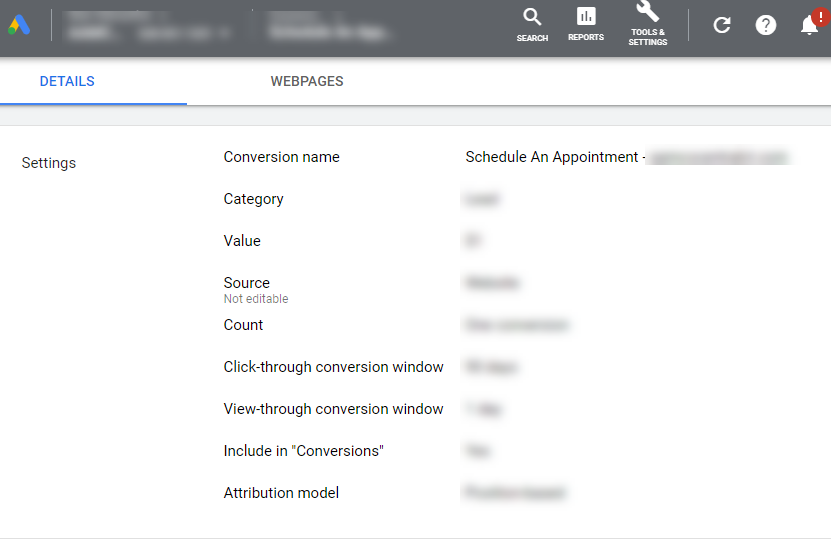Select the Settings section label
This screenshot has height=560, width=831.
pos(49,163)
